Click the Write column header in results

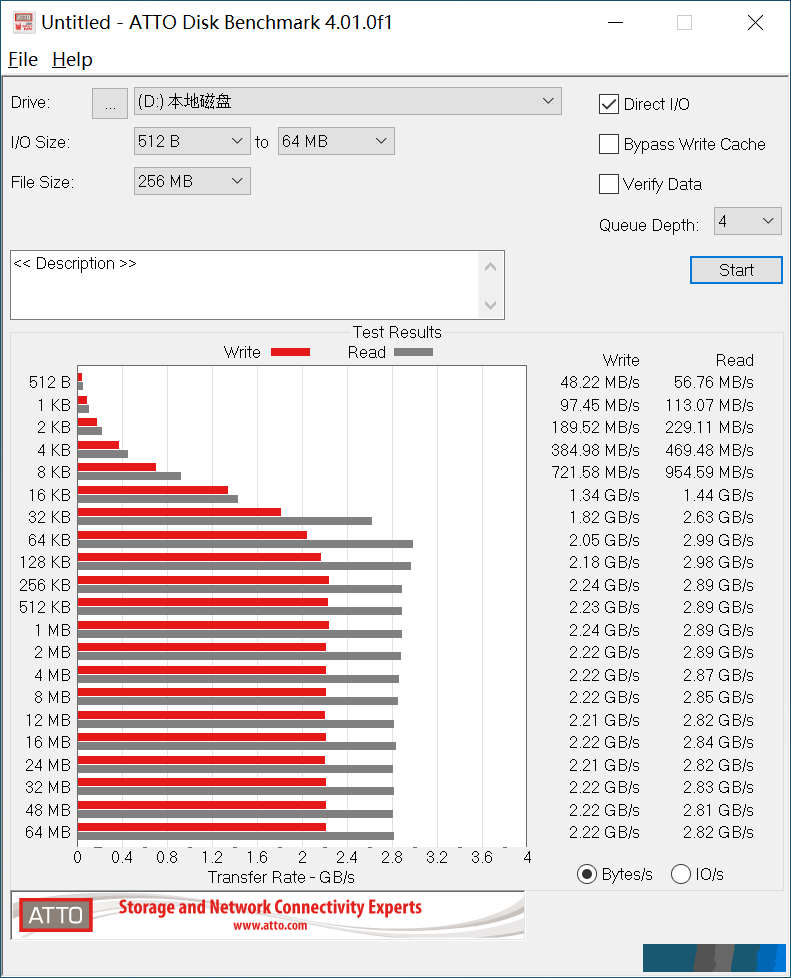coord(621,361)
